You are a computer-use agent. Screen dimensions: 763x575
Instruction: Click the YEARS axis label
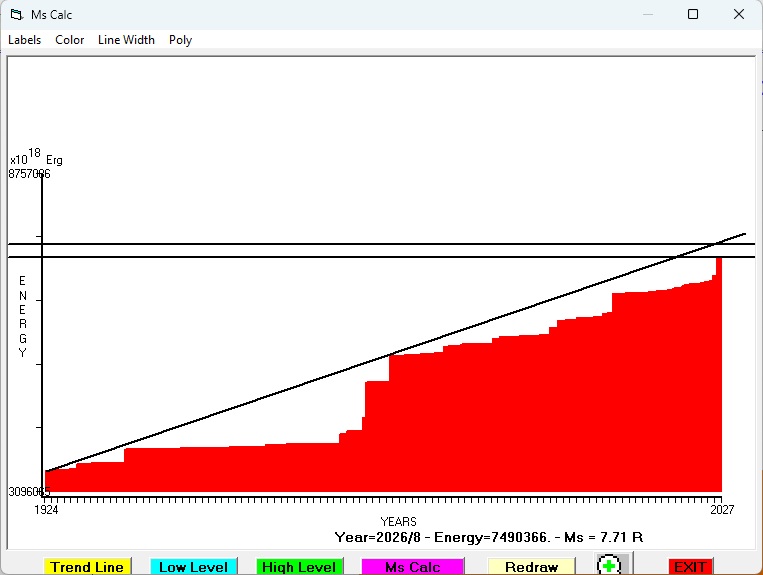point(399,521)
